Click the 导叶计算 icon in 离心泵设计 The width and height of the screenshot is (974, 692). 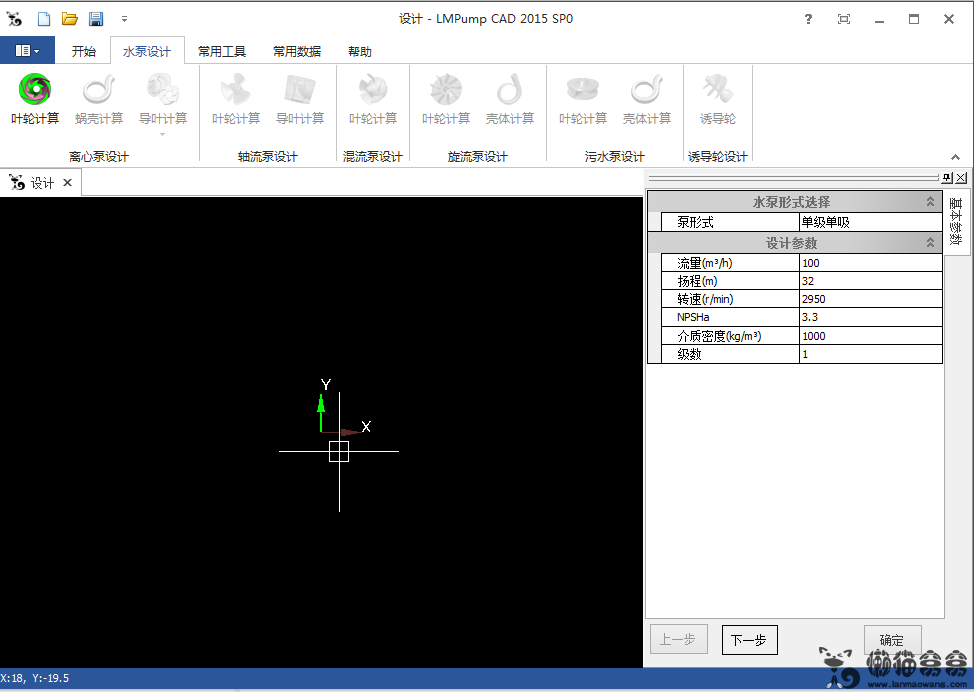click(163, 99)
